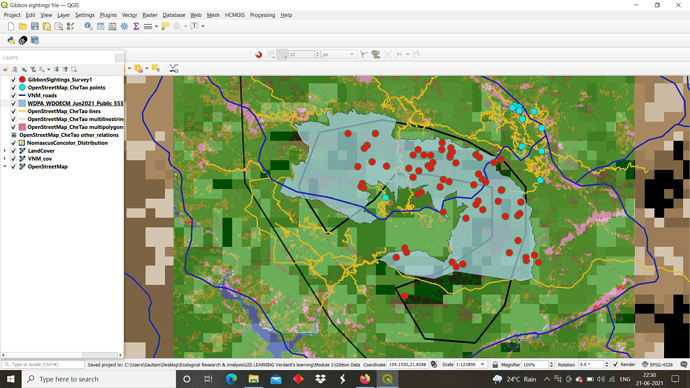Toggle the Render checkbox in status bar
Screen dimensions: 690x388
(x=615, y=364)
